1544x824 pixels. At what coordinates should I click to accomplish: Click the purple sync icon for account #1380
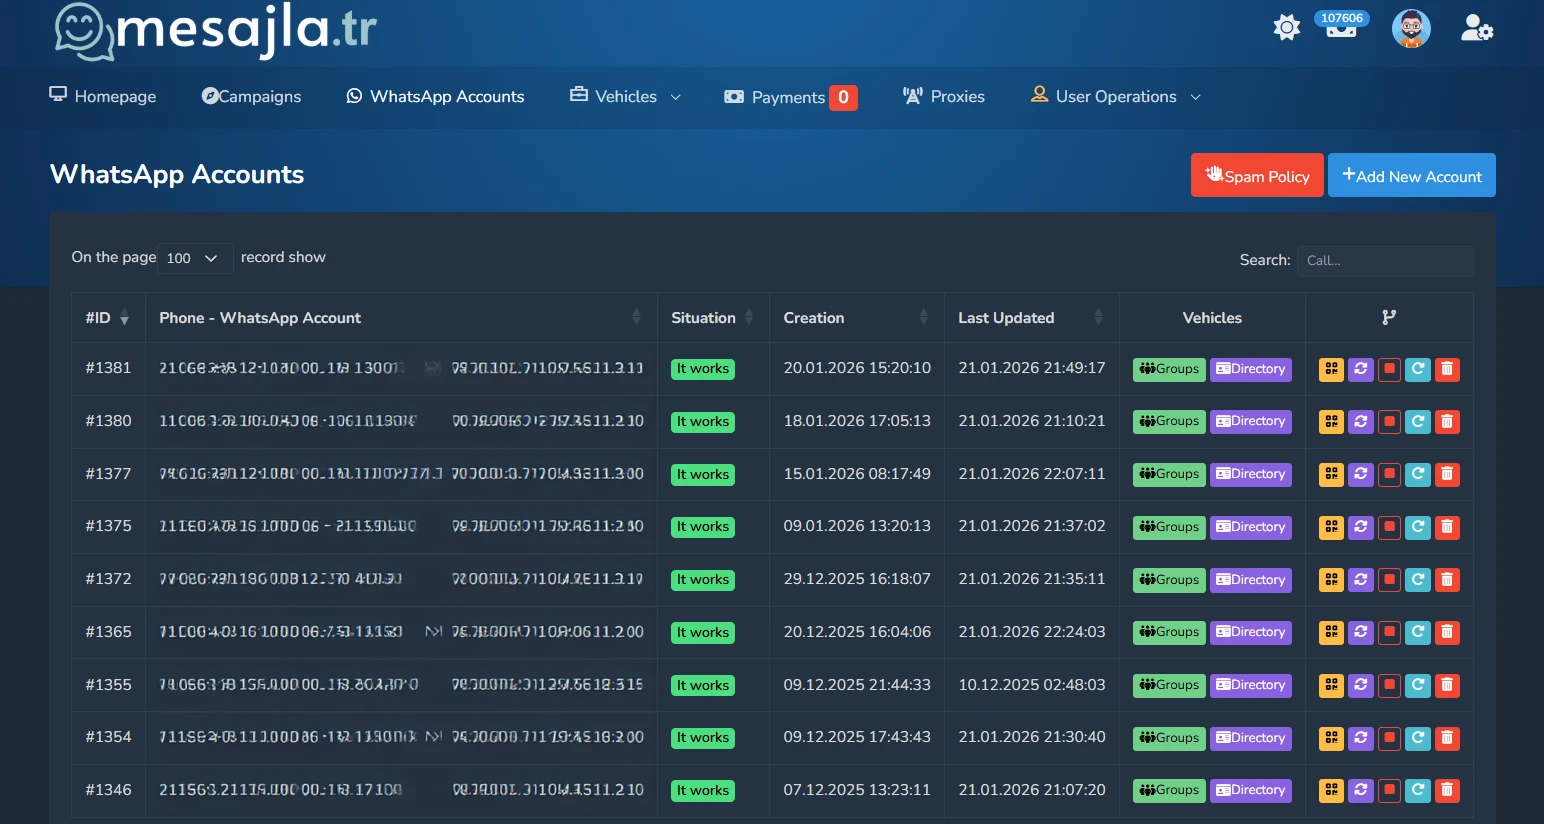click(1360, 422)
